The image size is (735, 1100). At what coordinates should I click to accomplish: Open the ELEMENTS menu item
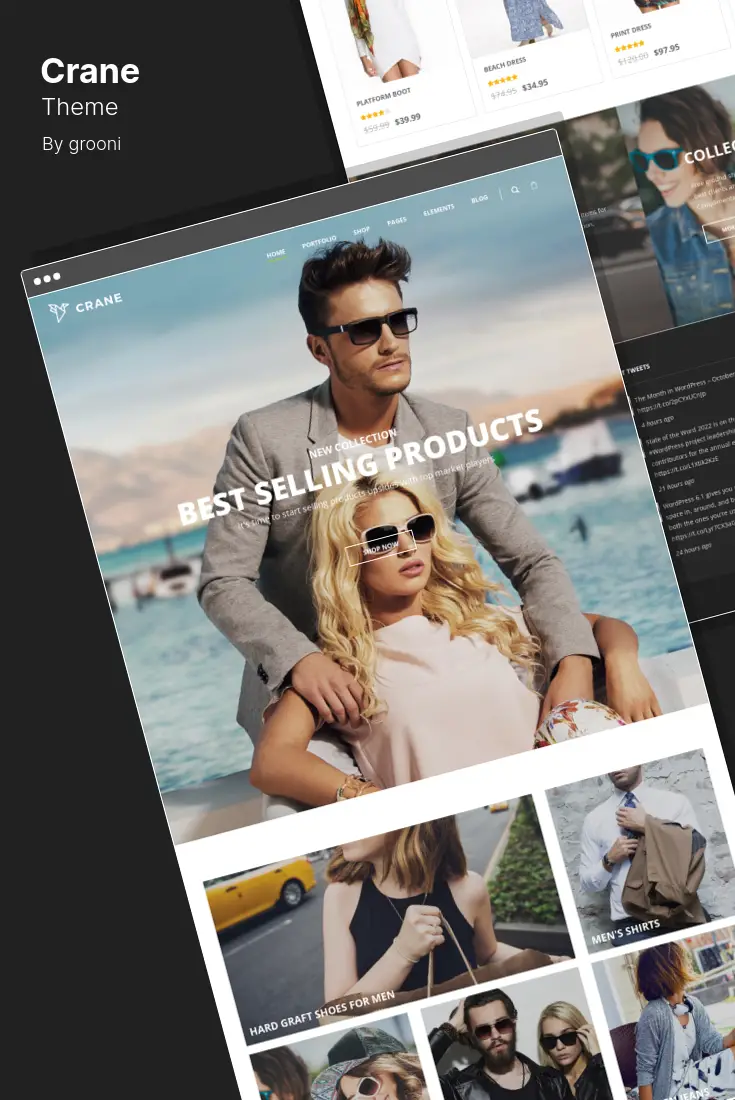(x=438, y=210)
